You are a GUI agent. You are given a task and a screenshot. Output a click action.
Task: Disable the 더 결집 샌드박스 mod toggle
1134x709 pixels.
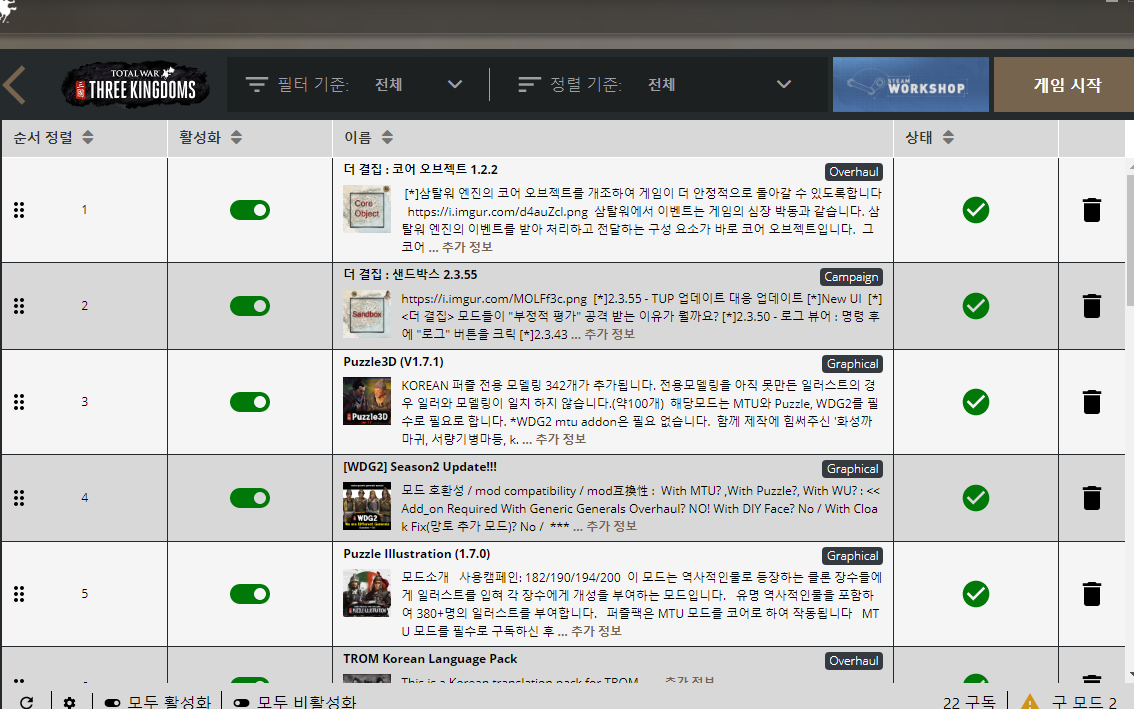click(249, 306)
